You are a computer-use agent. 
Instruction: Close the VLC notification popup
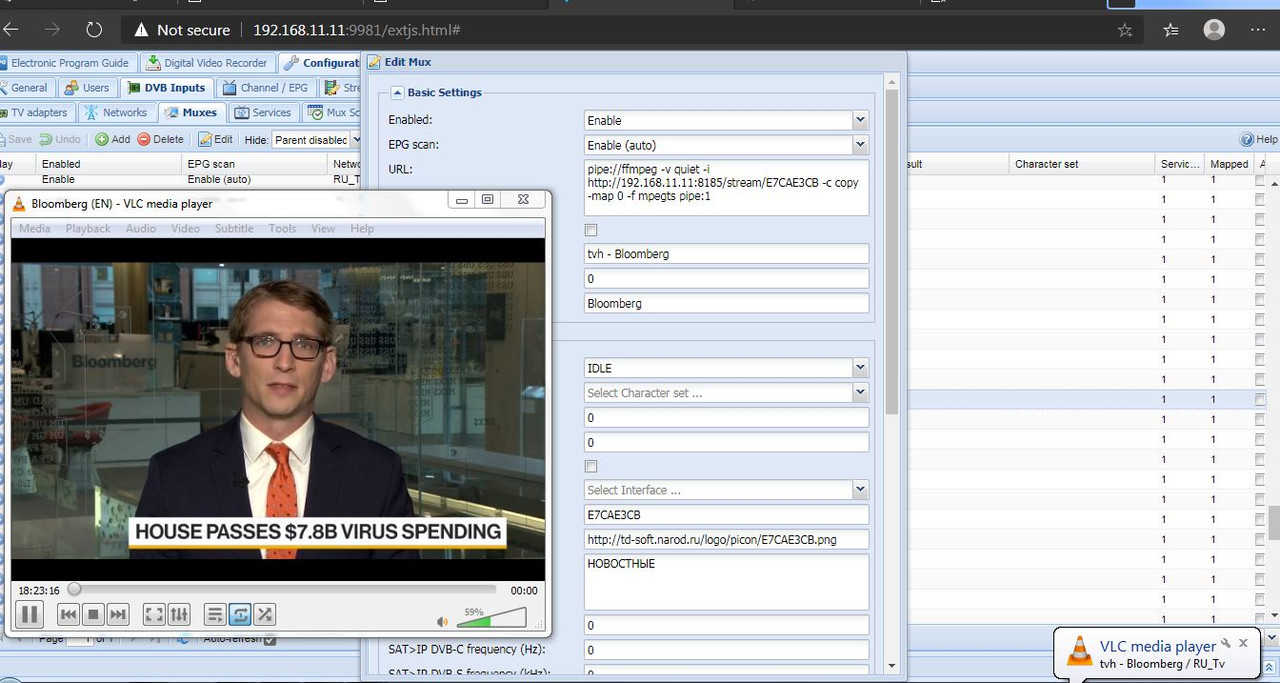point(1243,644)
